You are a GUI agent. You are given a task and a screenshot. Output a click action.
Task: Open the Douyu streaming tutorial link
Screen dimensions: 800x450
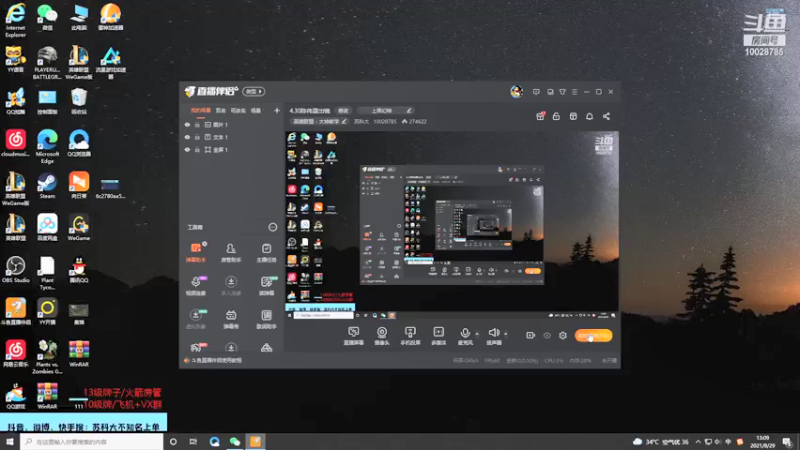[216, 360]
